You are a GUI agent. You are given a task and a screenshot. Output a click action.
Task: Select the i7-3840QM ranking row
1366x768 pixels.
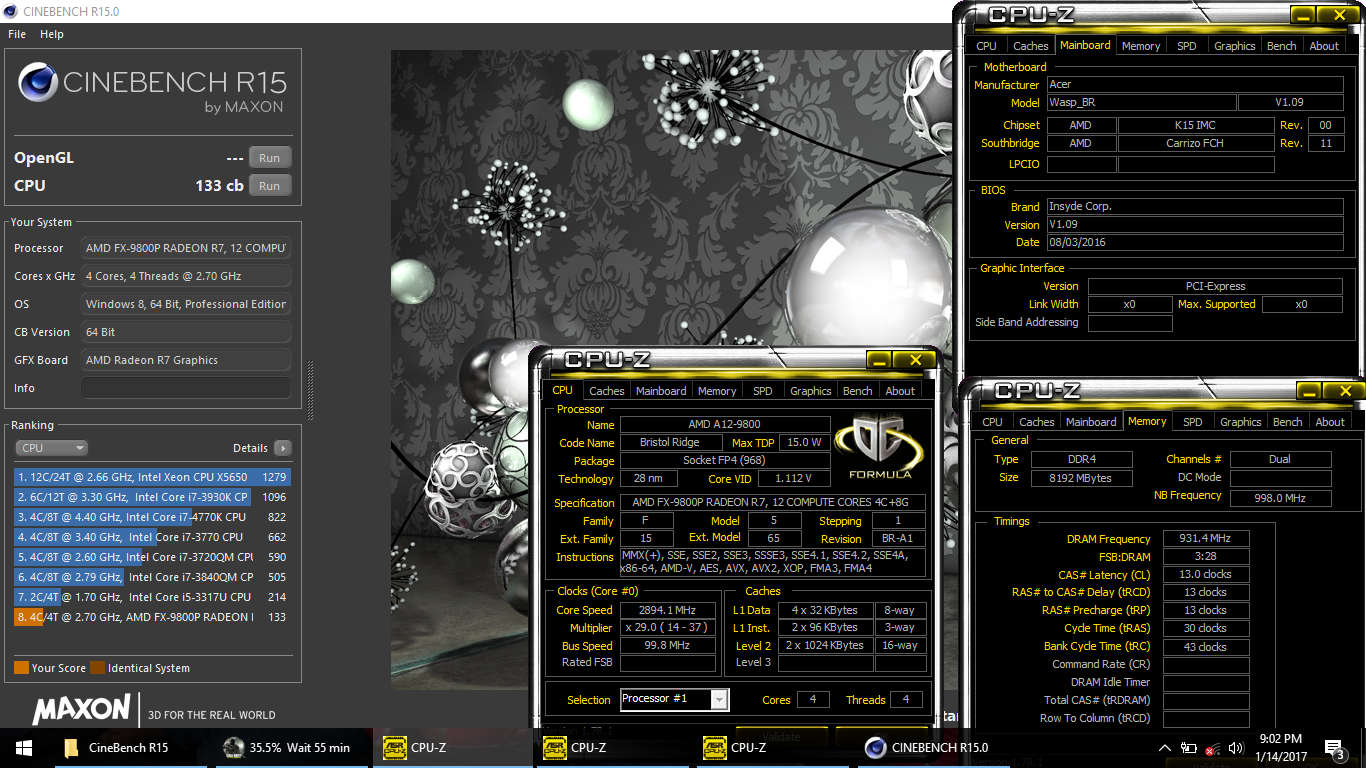(152, 577)
